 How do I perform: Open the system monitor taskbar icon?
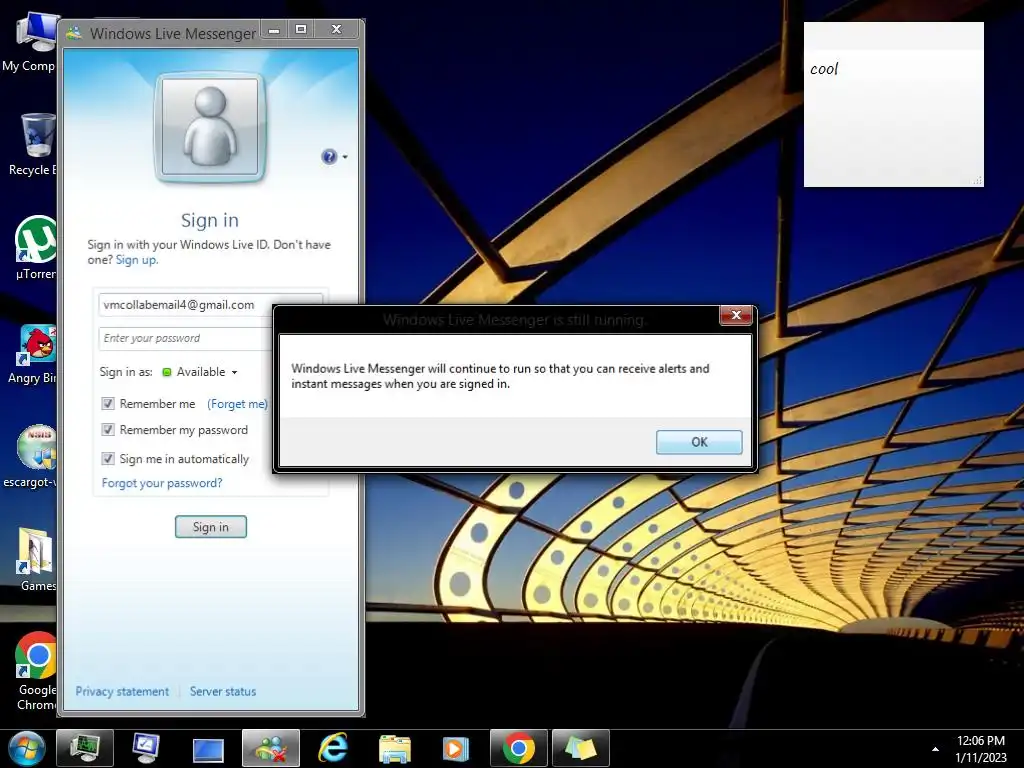point(85,748)
